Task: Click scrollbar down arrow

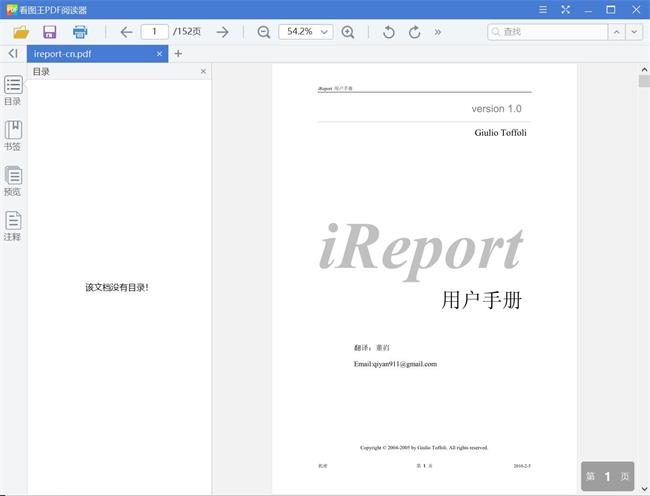Action: (x=644, y=489)
